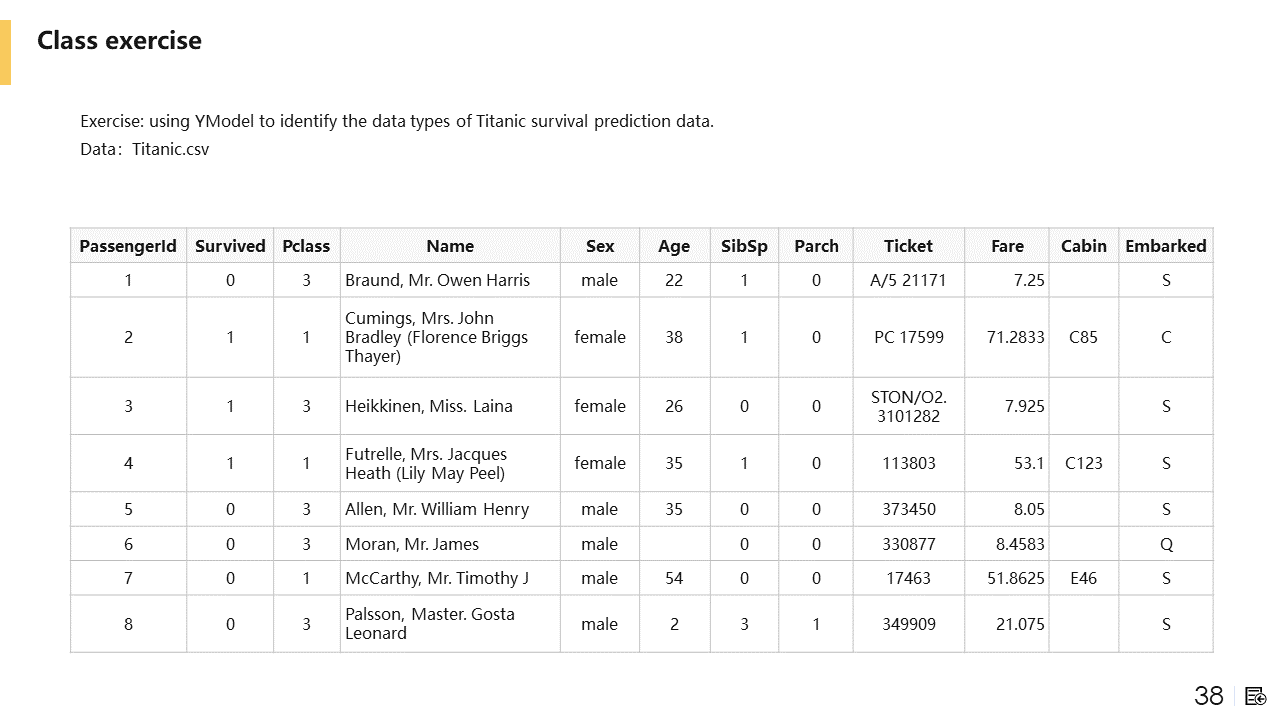1280x720 pixels.
Task: Select the Heikkinen, Miss. Laina cell
Action: tap(429, 406)
